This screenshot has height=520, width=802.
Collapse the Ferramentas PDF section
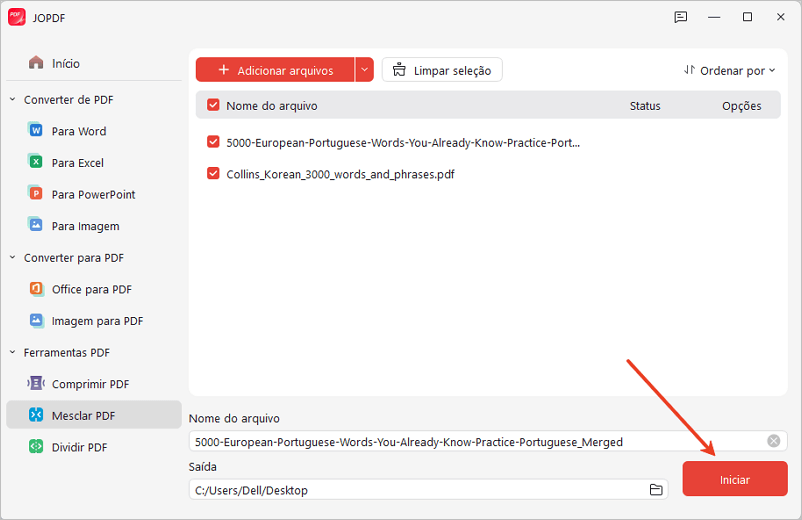13,352
